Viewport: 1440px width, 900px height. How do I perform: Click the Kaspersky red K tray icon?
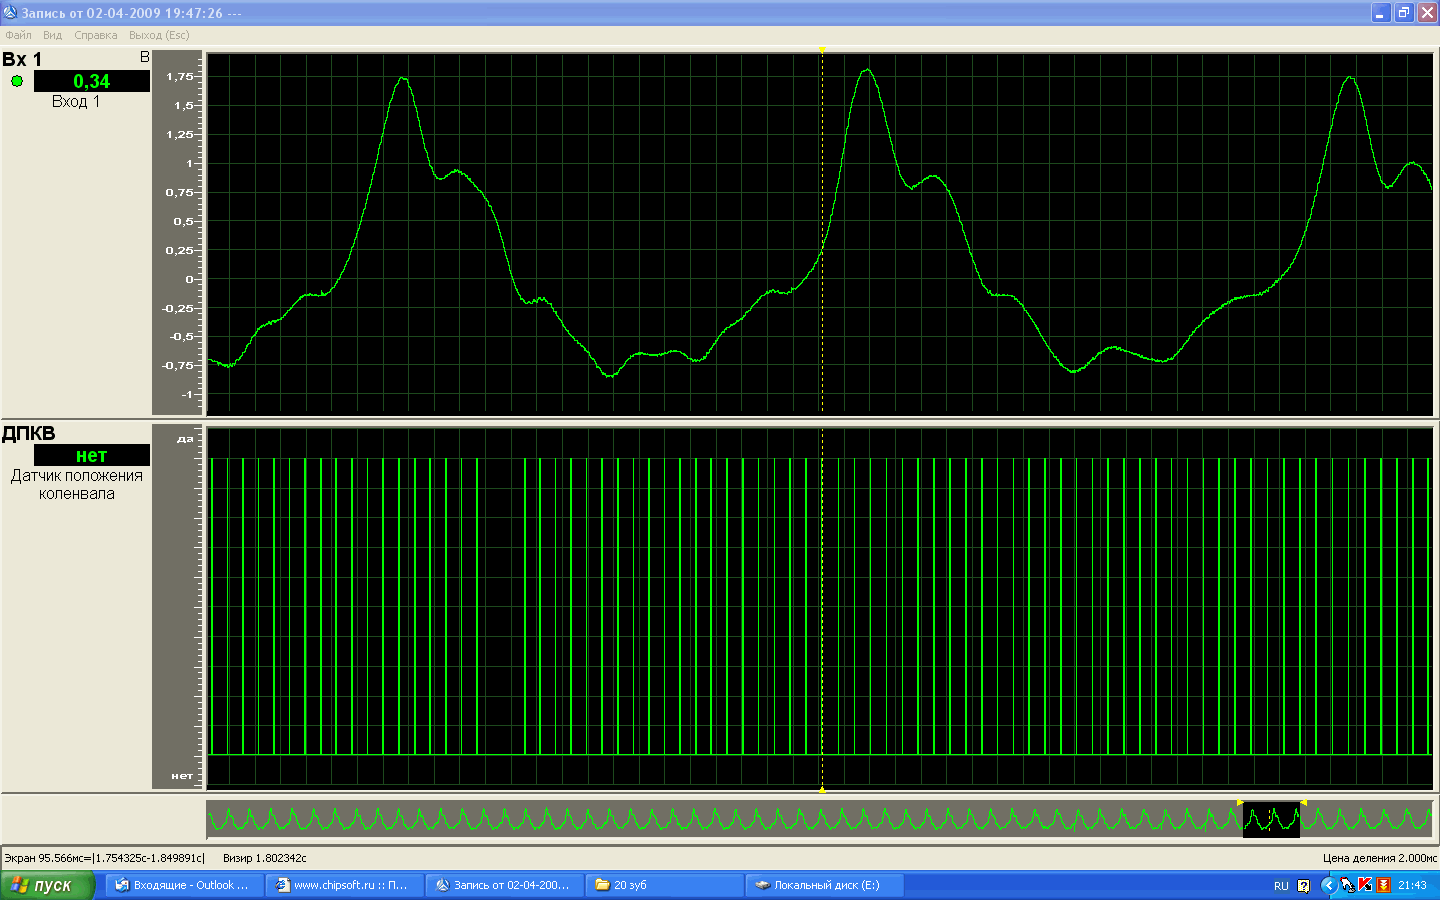[x=1365, y=885]
